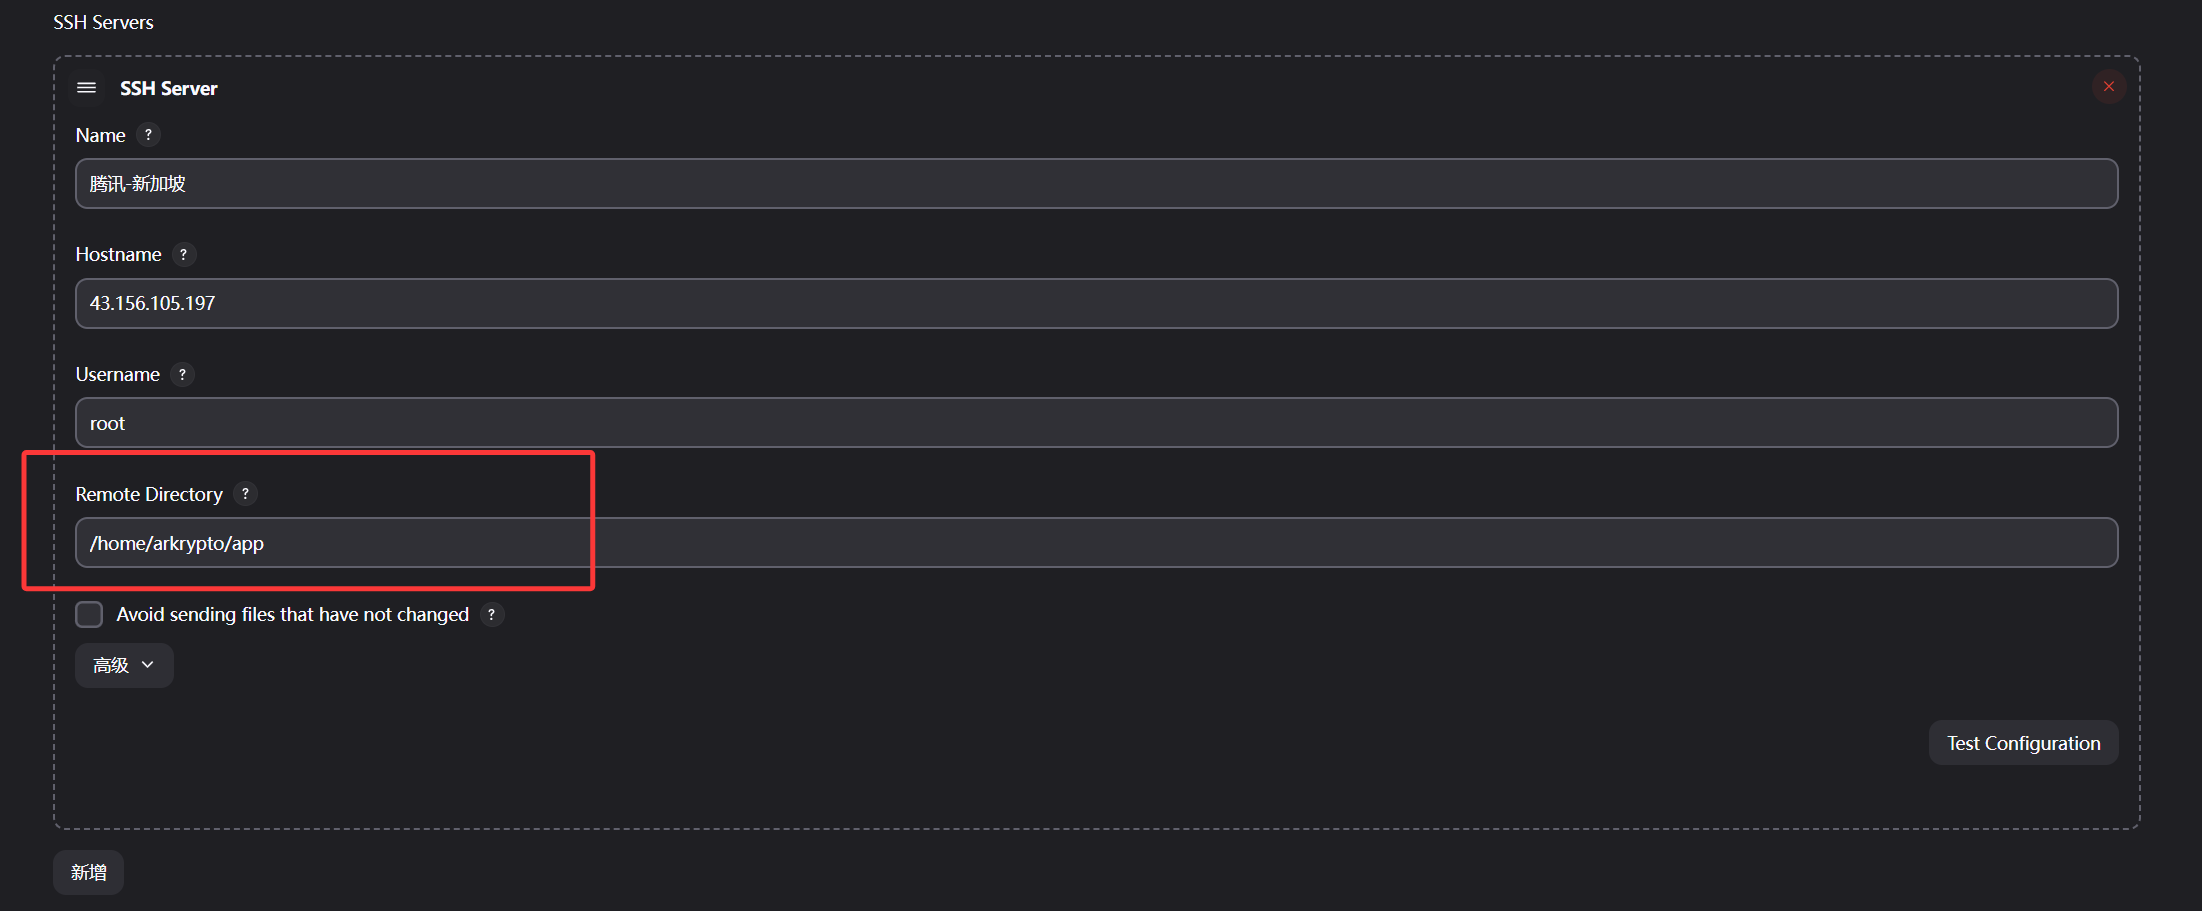Image resolution: width=2202 pixels, height=911 pixels.
Task: Click the Hostname field with 43.156.105.197
Action: coord(1096,304)
